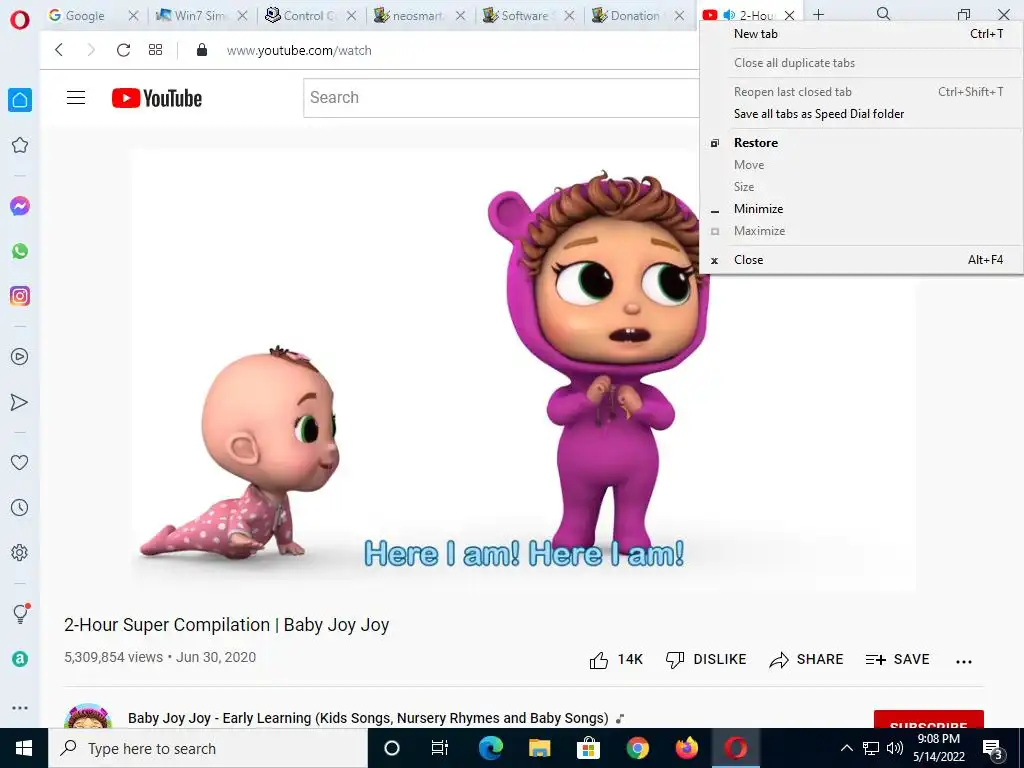Reload the YouTube page
1024x768 pixels.
(x=123, y=50)
